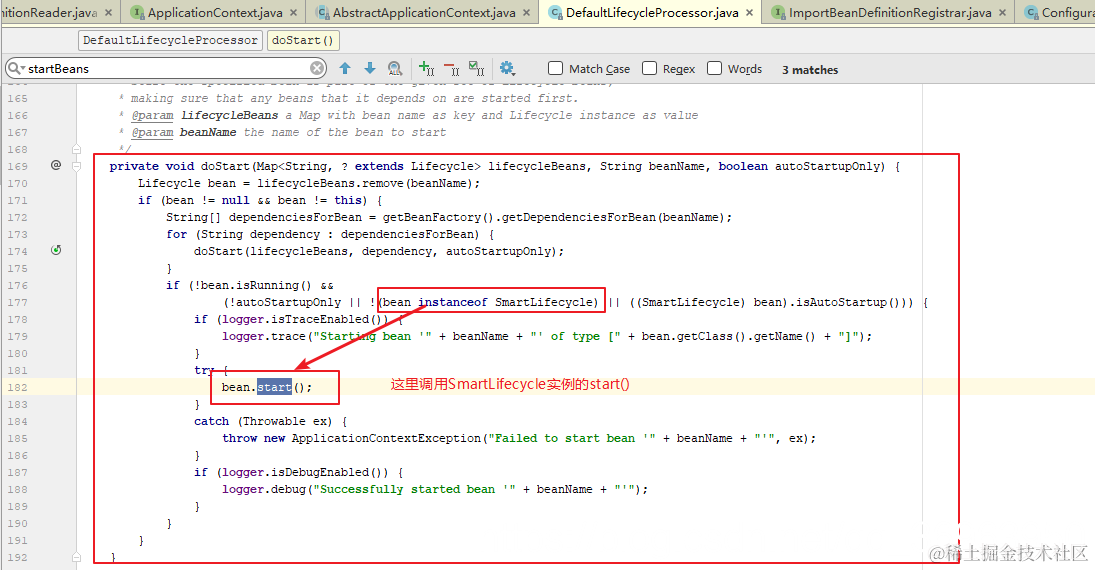Click isAutoStartup call on line 177
This screenshot has width=1095, height=570.
842,302
